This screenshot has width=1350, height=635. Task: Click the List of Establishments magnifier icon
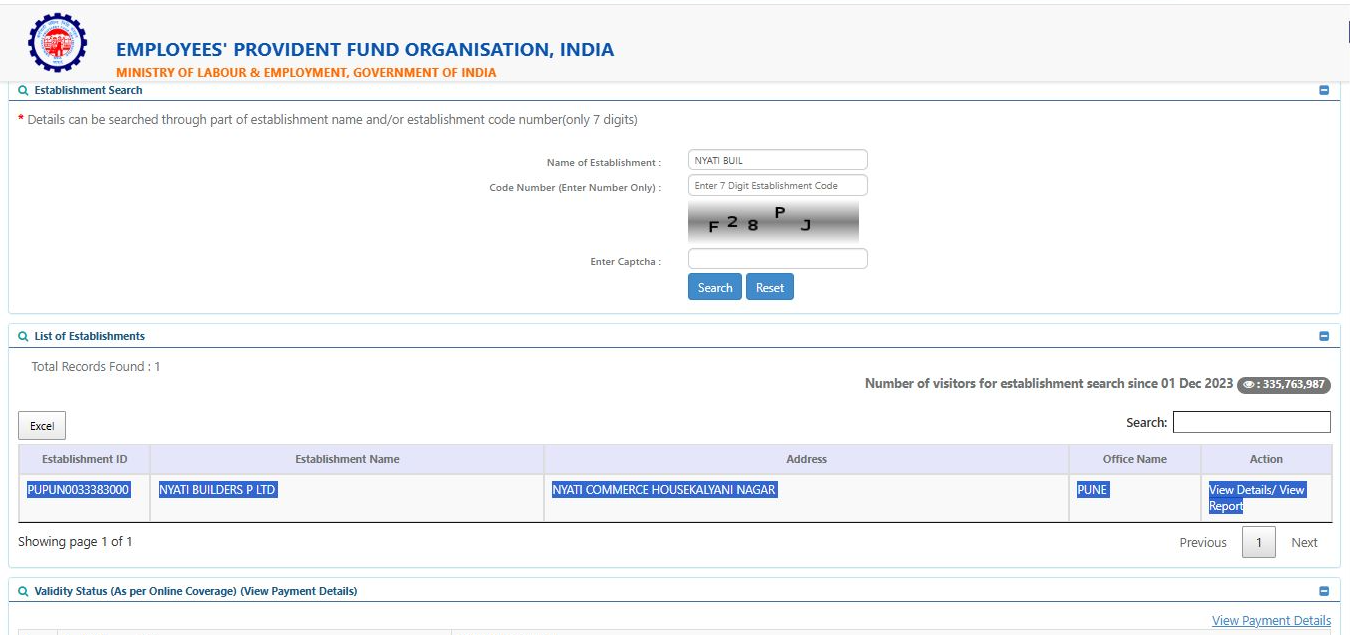(23, 337)
